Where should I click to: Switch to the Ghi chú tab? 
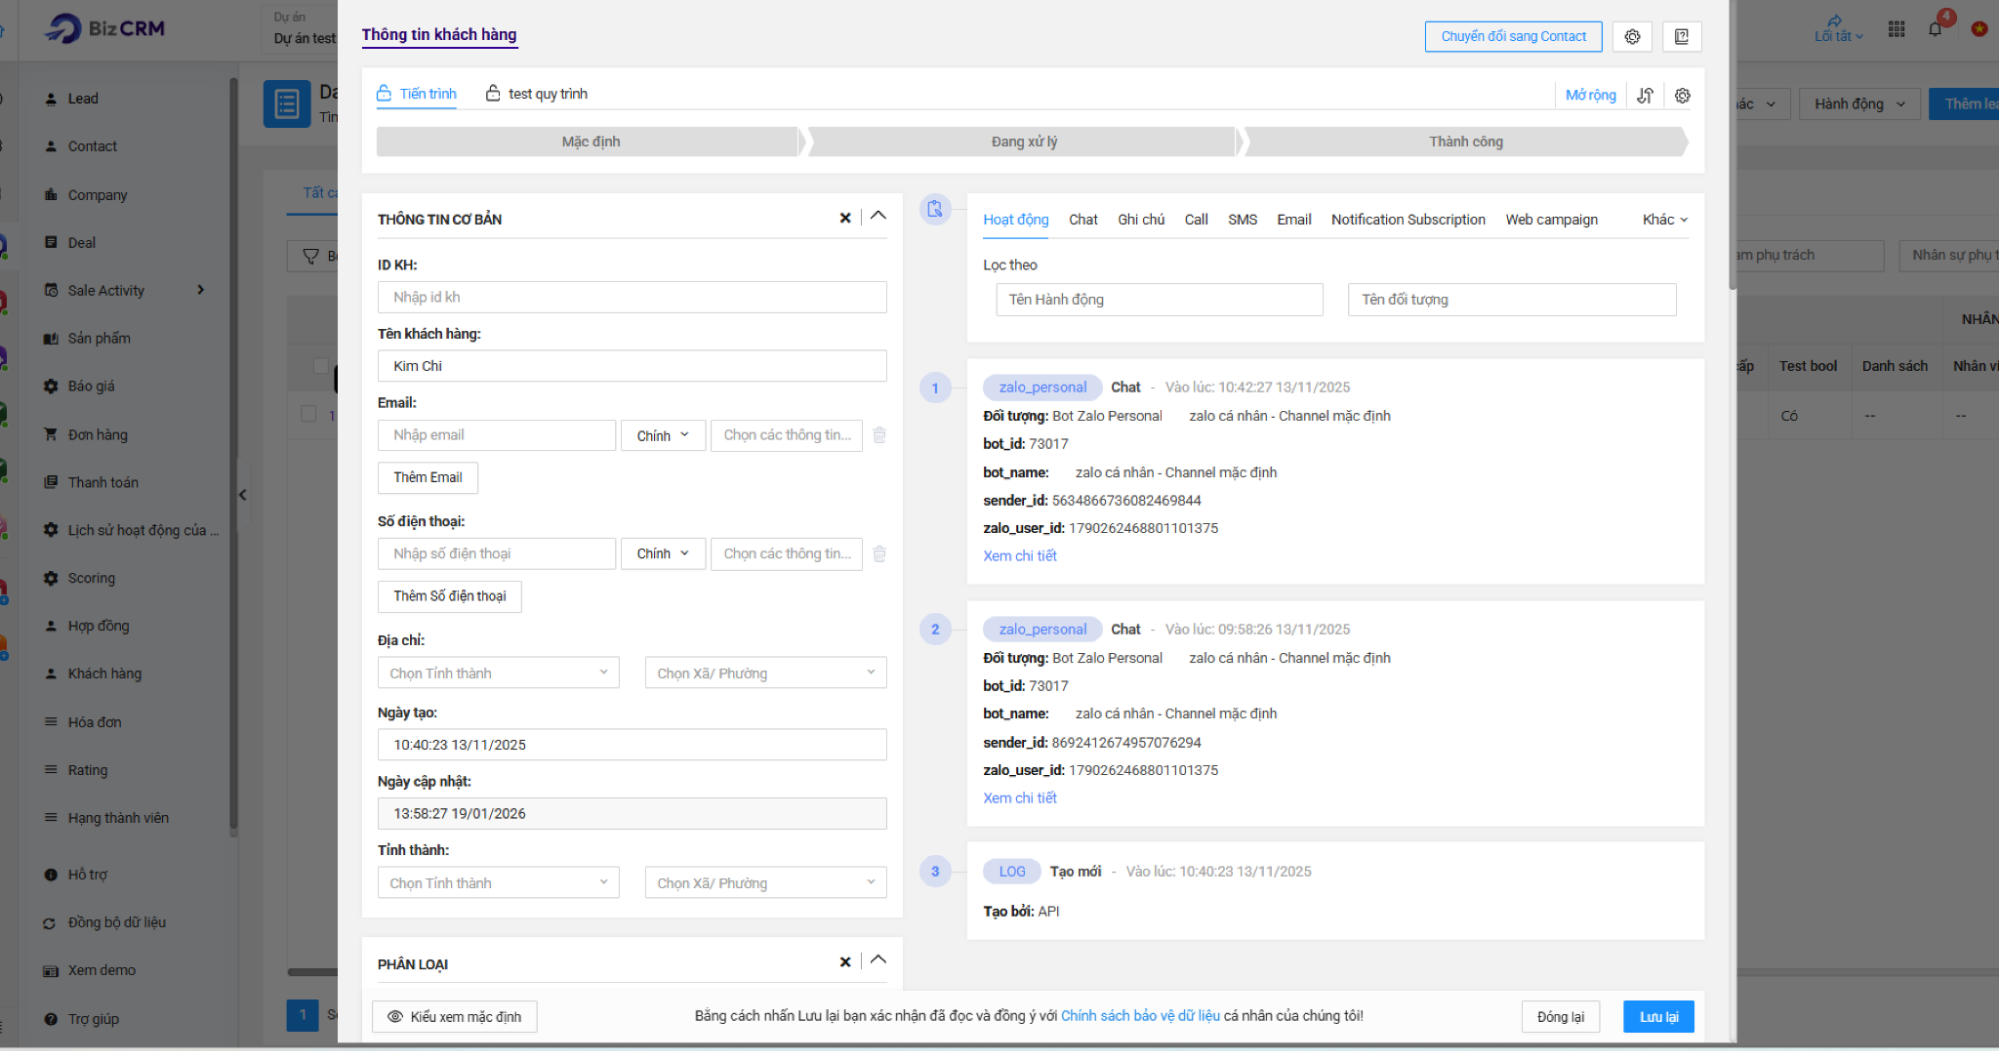pyautogui.click(x=1141, y=220)
